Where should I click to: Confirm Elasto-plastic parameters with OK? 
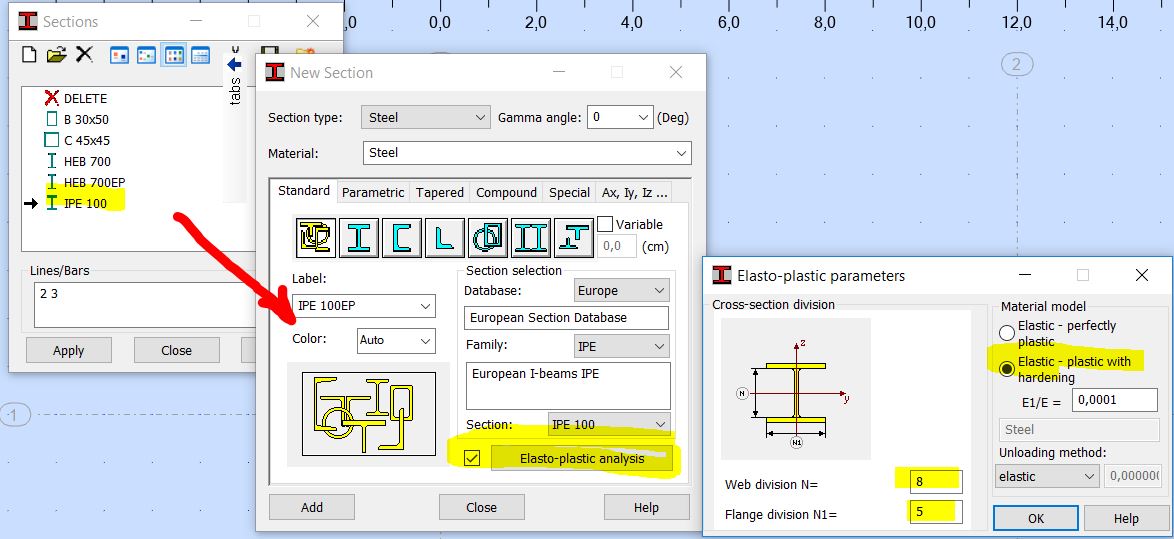coord(1035,518)
